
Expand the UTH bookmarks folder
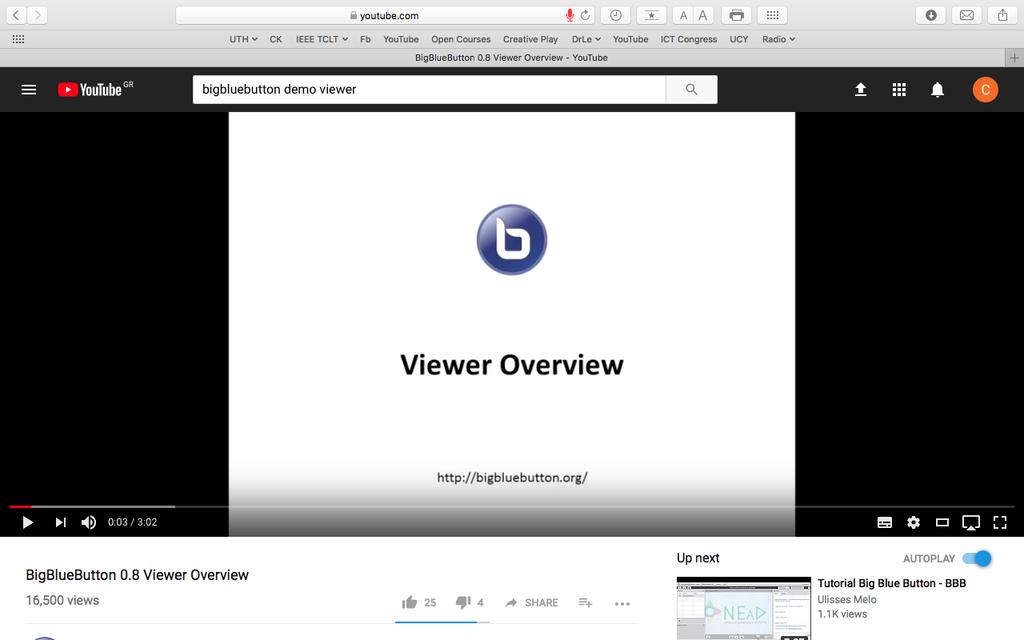click(x=243, y=39)
